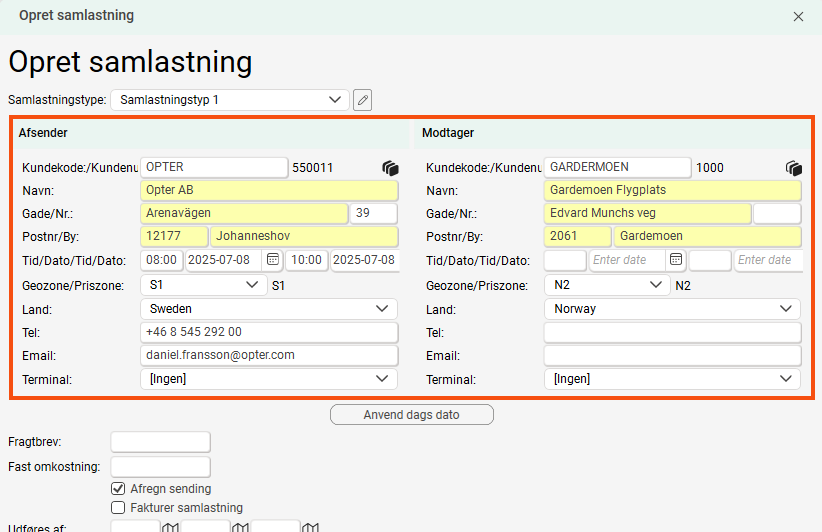This screenshot has width=822, height=532.
Task: Click second map icon beside Udføres af
Action: 240,528
